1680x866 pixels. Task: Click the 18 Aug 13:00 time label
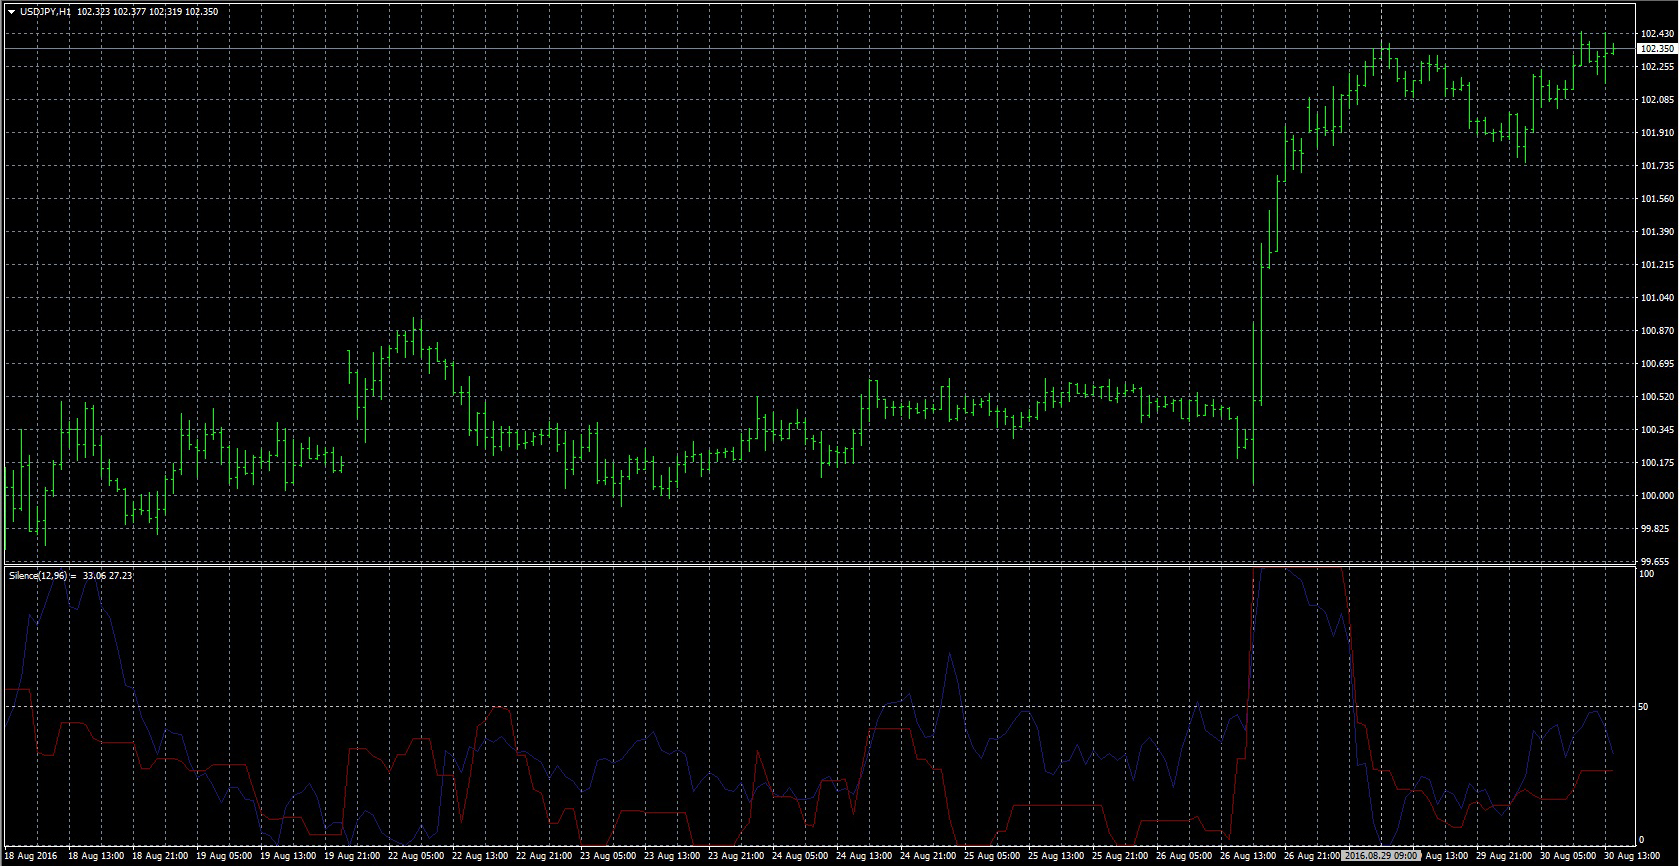pos(96,856)
